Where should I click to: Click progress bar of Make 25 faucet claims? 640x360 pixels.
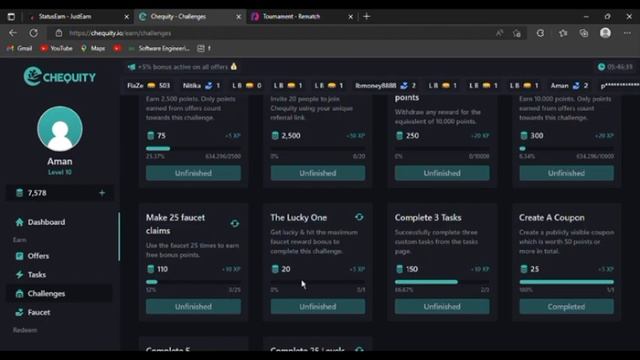[x=193, y=282]
